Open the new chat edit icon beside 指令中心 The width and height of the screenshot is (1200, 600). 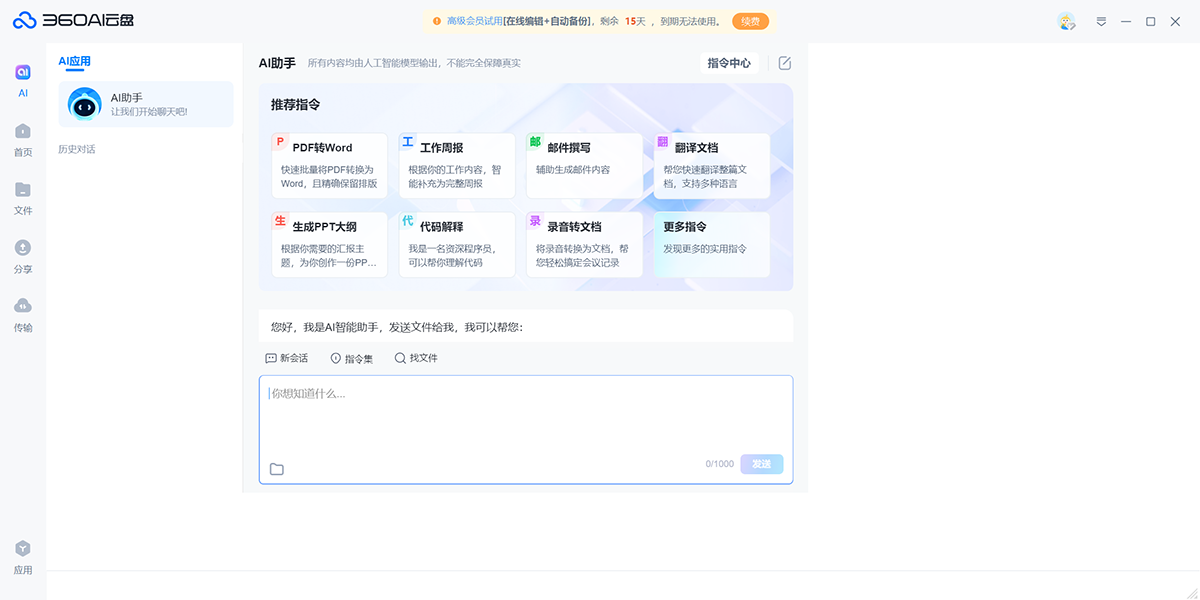[x=784, y=62]
